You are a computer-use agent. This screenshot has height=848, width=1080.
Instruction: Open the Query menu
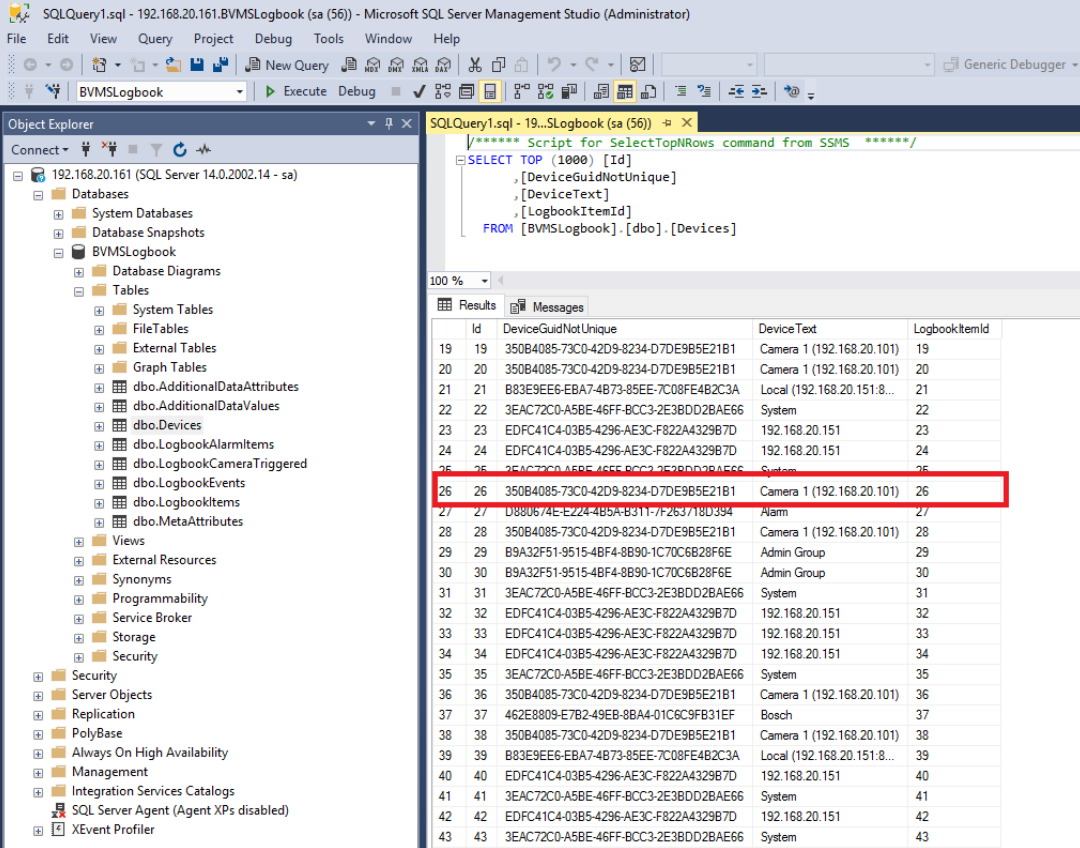click(155, 39)
